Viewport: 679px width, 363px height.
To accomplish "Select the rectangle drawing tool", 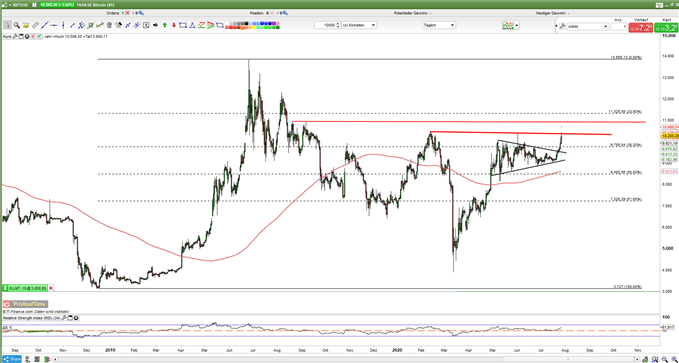I will 183,25.
